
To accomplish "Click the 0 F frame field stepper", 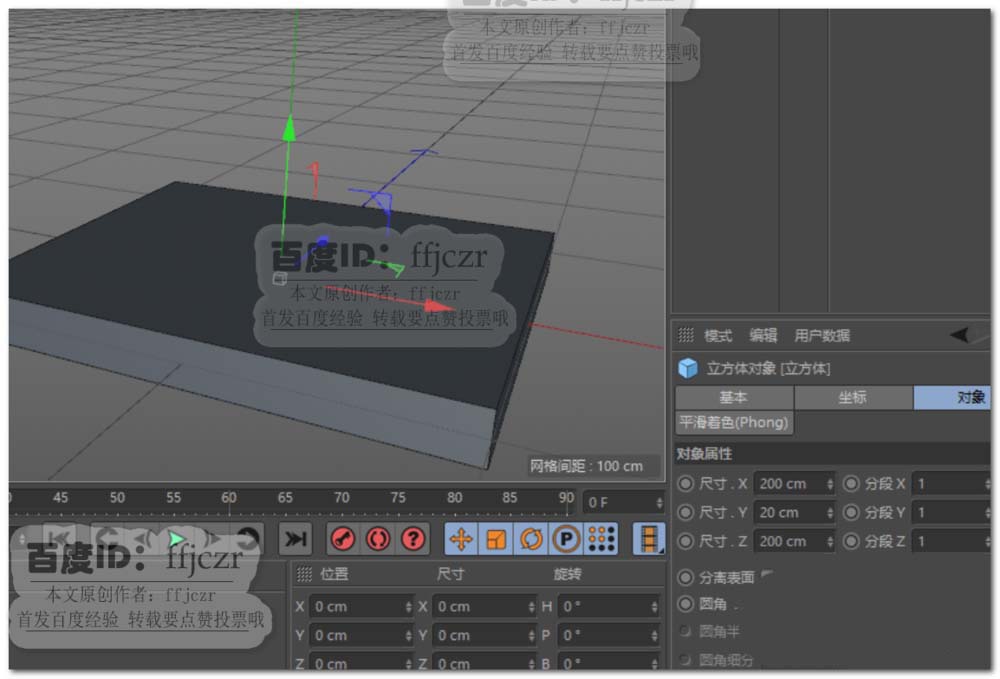I will pyautogui.click(x=659, y=502).
